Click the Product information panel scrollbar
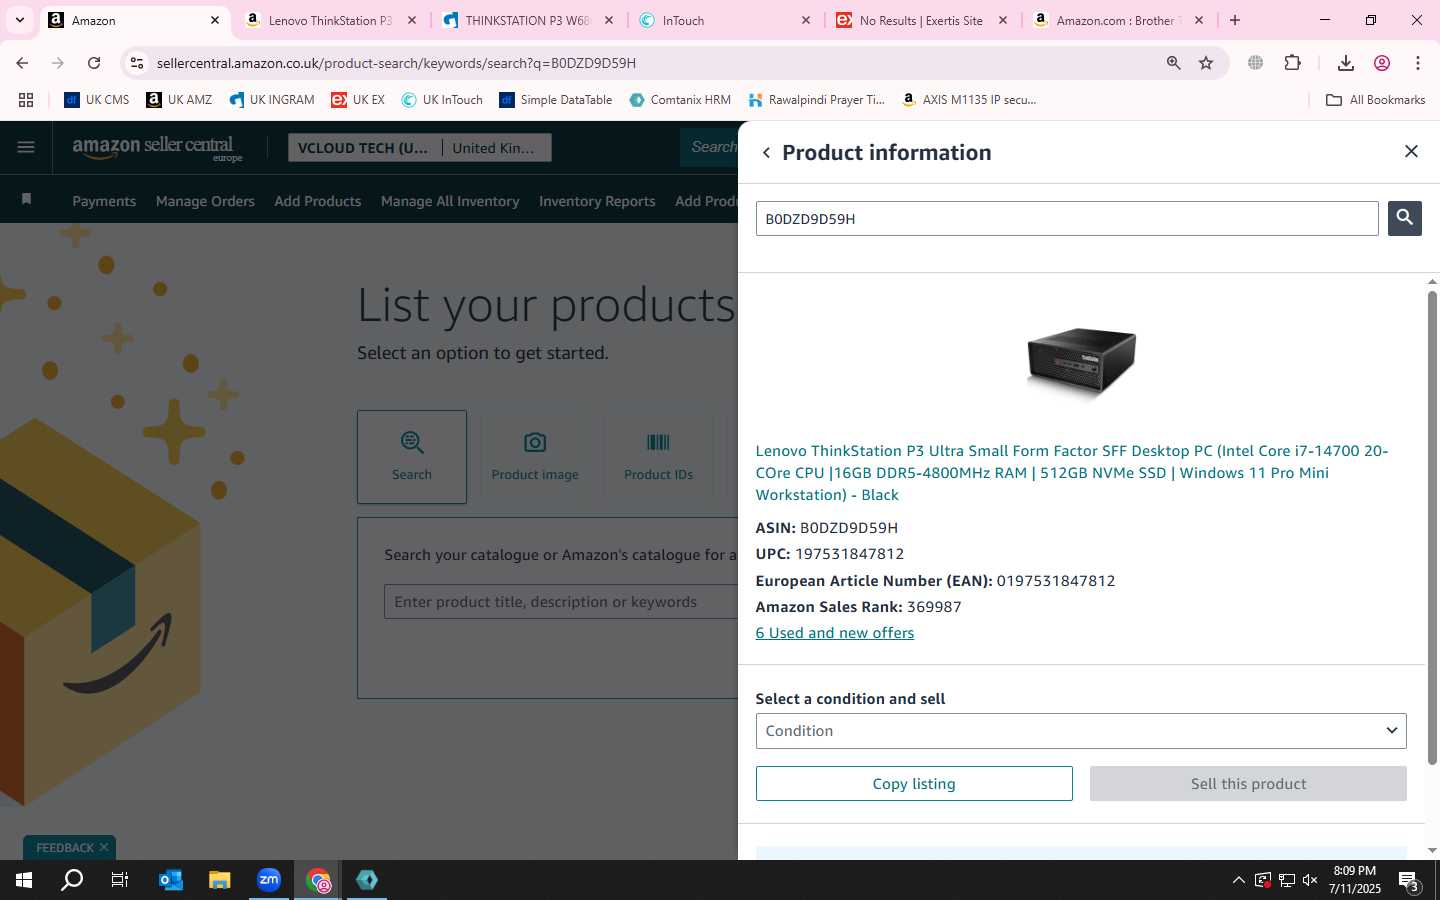1440x900 pixels. tap(1432, 528)
